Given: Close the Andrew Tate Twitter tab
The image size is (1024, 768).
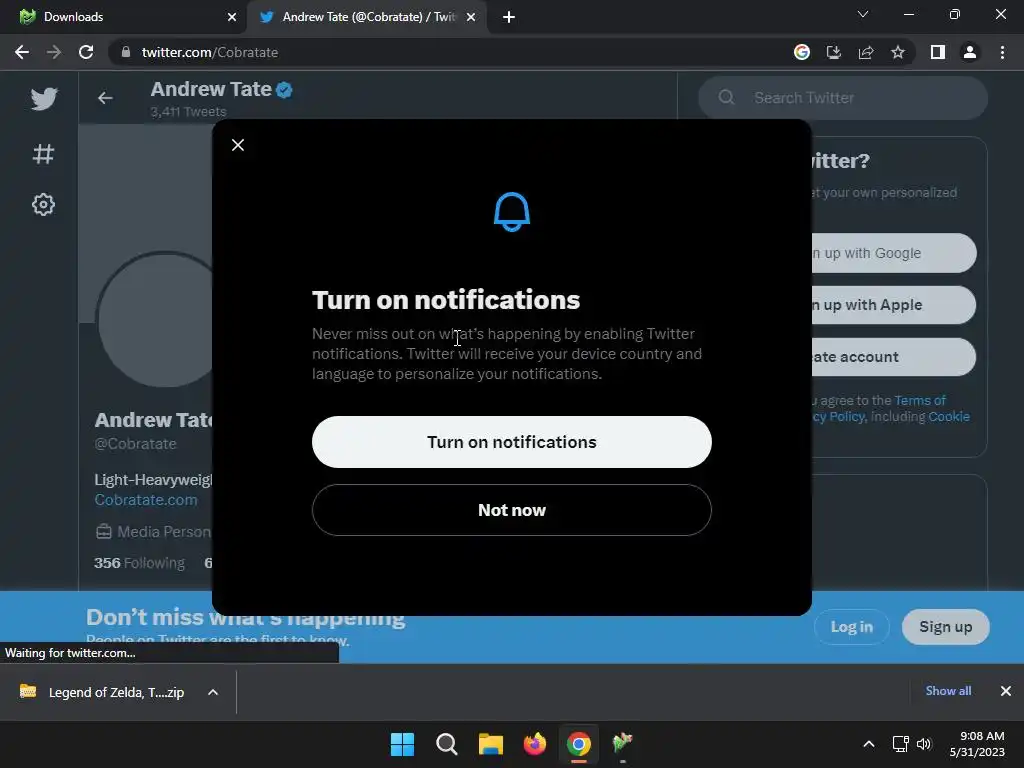Looking at the screenshot, I should click(471, 17).
